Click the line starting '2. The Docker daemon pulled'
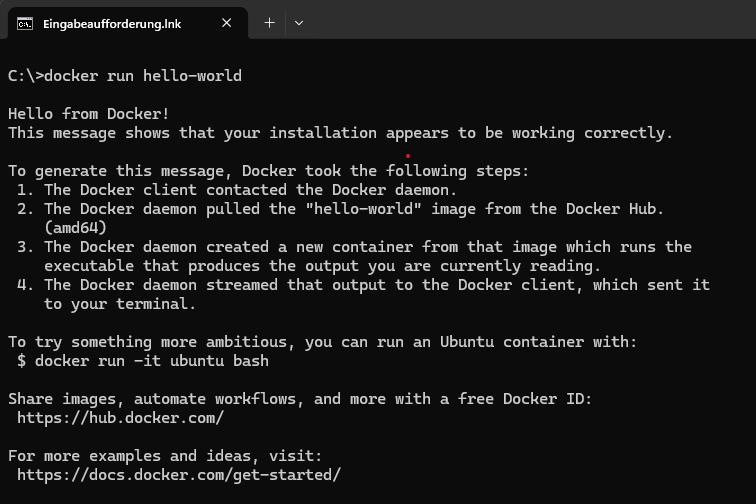The width and height of the screenshot is (756, 504). pos(340,209)
